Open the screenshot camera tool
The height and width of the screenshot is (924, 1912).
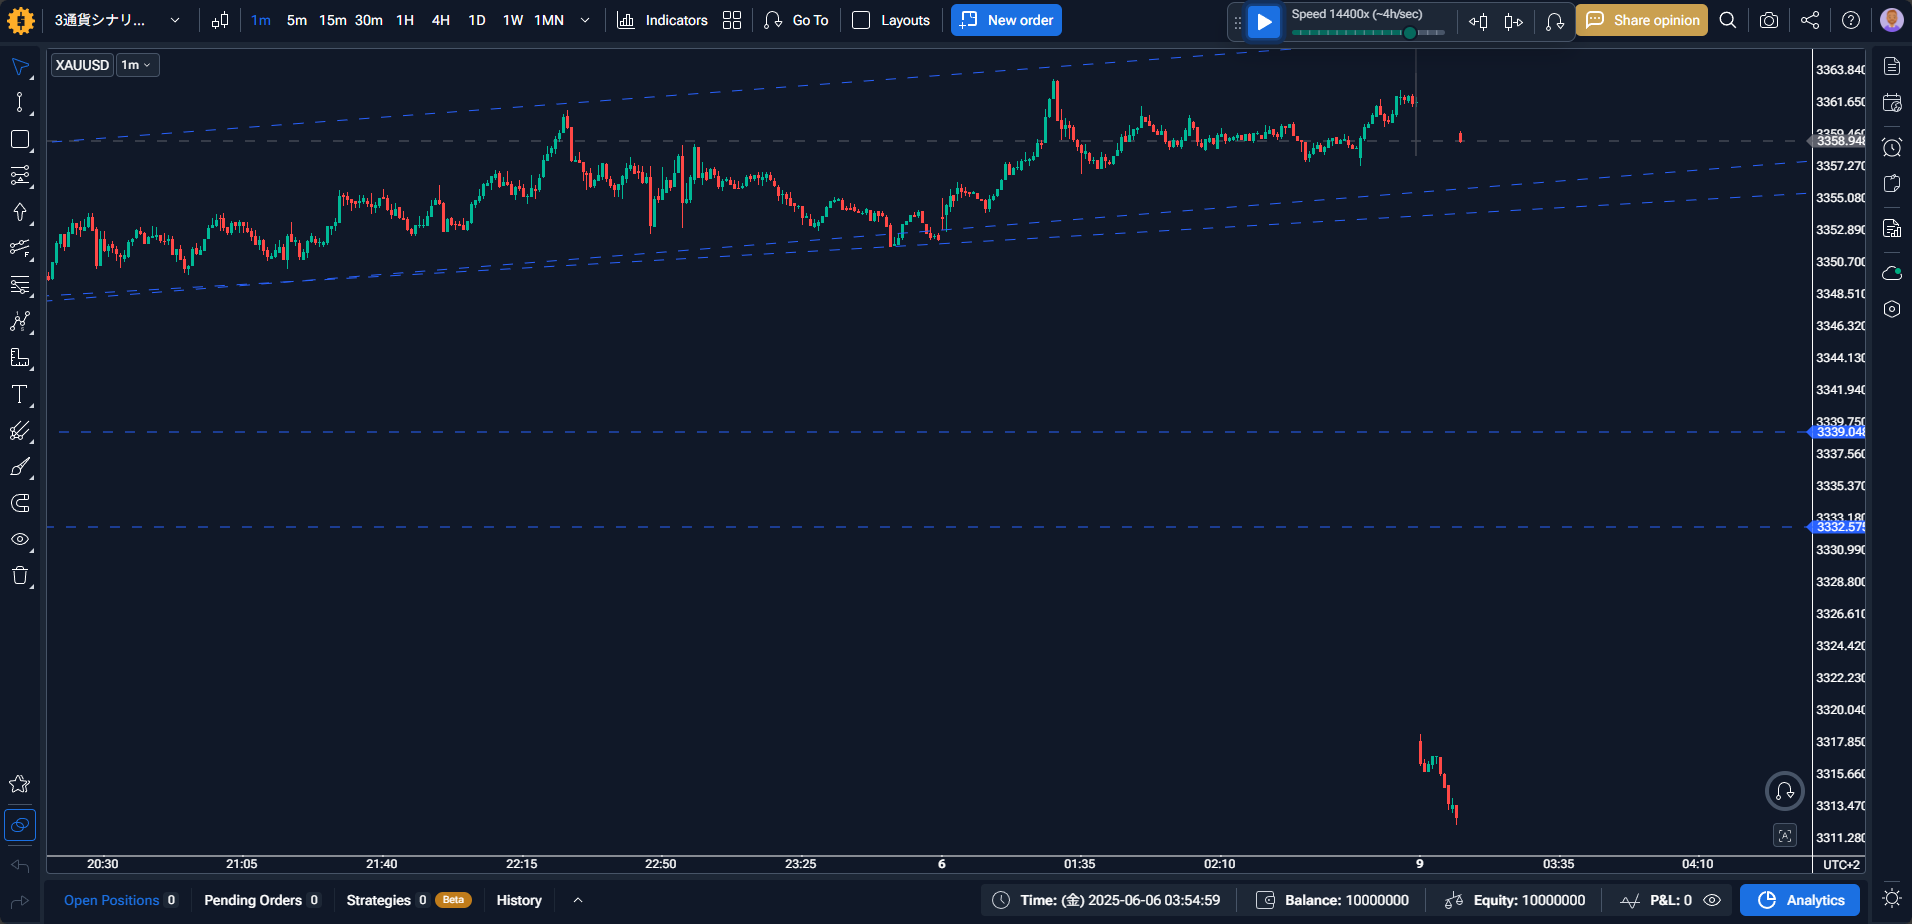(x=1769, y=20)
